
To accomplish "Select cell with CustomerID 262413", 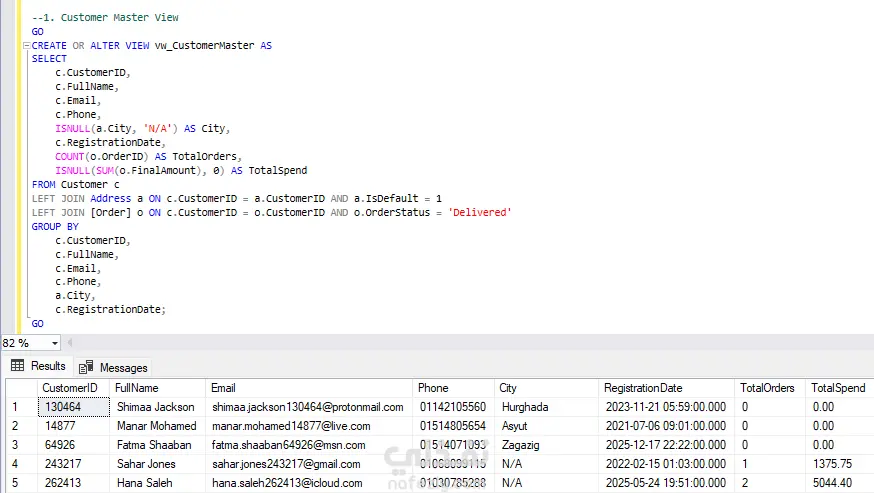I will (x=74, y=483).
